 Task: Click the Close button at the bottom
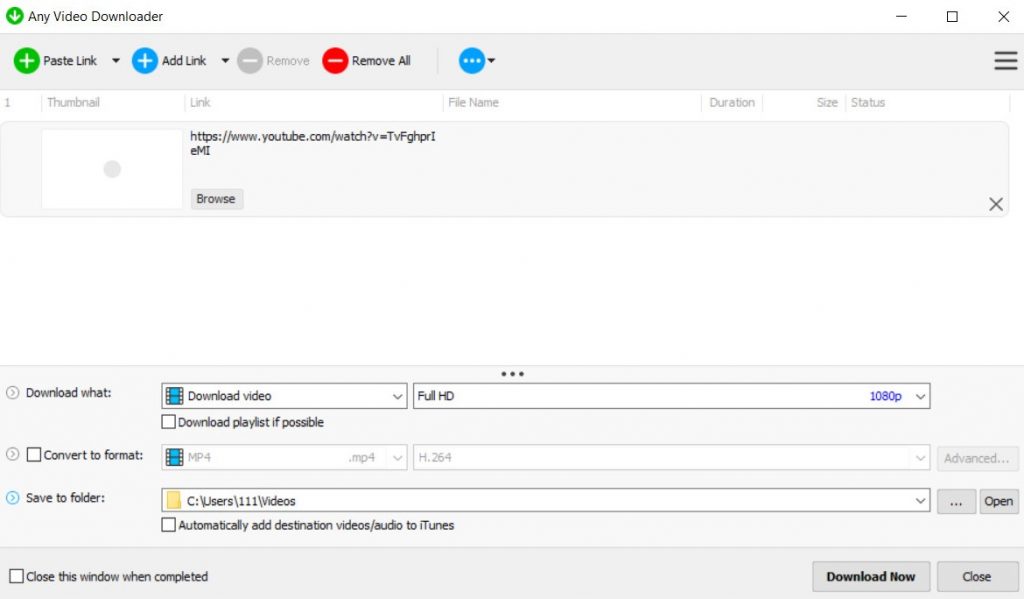(976, 577)
